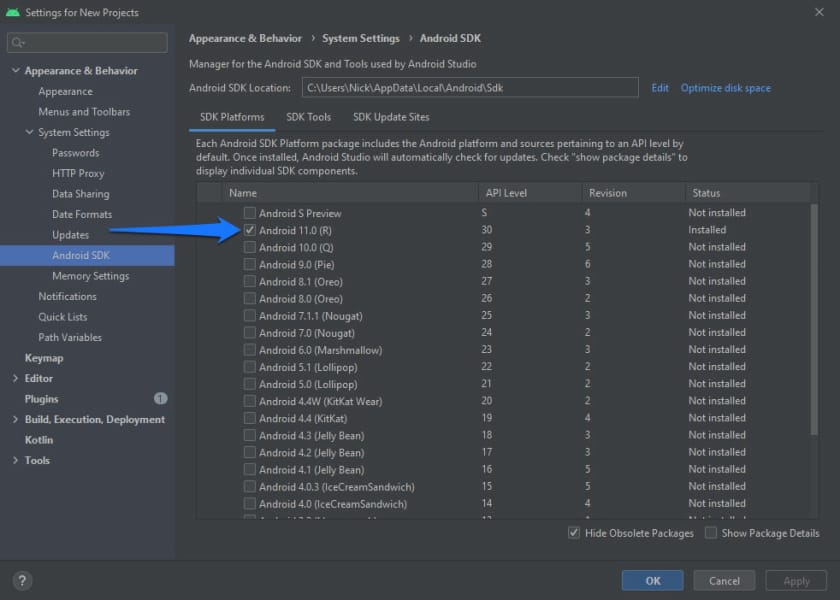Click System Settings in the breadcrumb
The height and width of the screenshot is (600, 840).
[x=361, y=38]
